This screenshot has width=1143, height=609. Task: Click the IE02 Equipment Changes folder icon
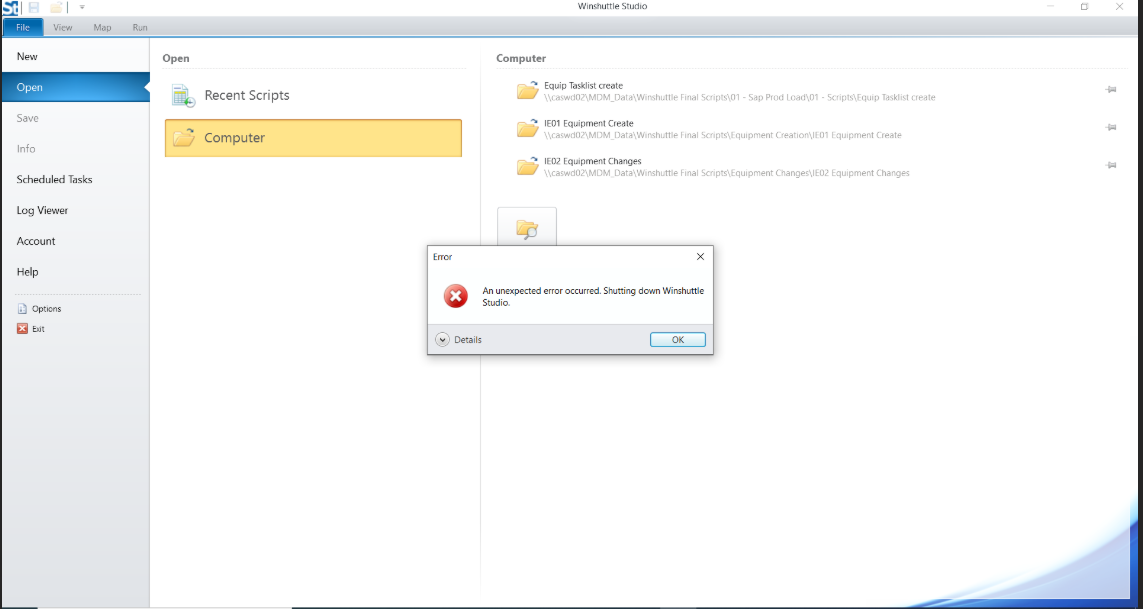[528, 166]
